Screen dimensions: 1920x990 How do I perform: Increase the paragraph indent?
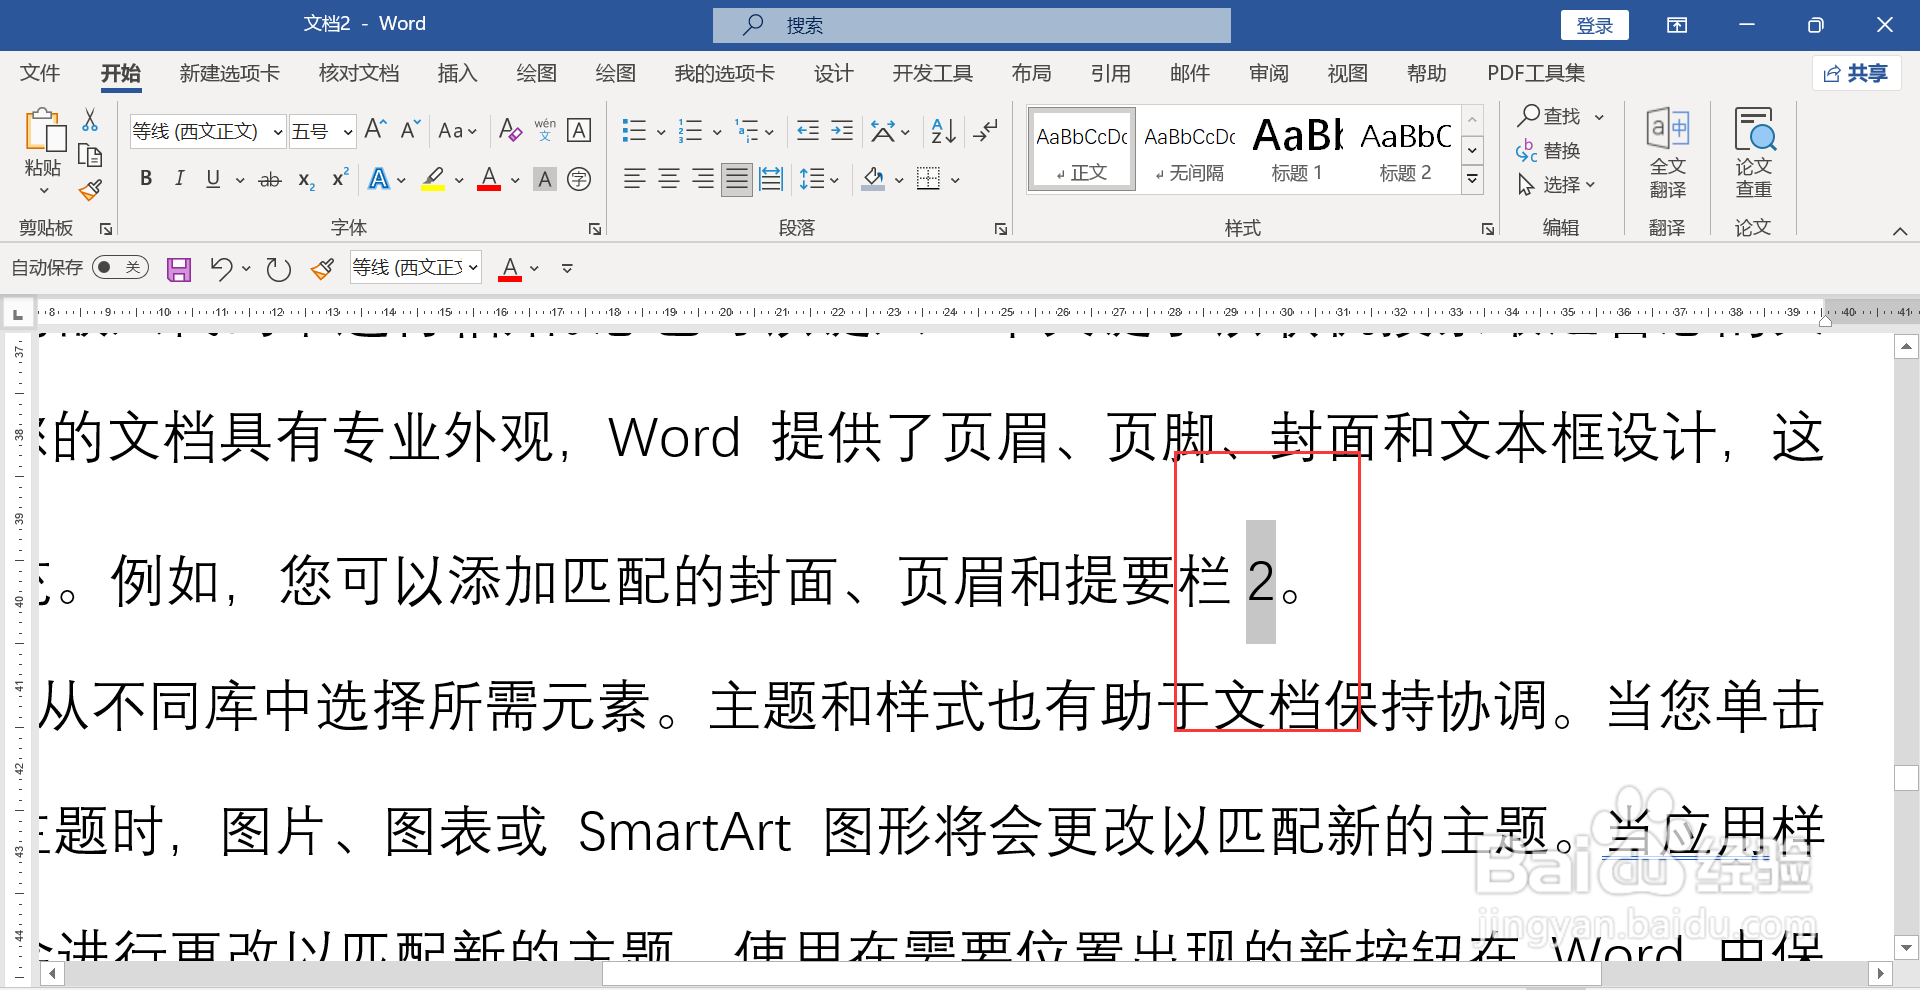tap(842, 131)
